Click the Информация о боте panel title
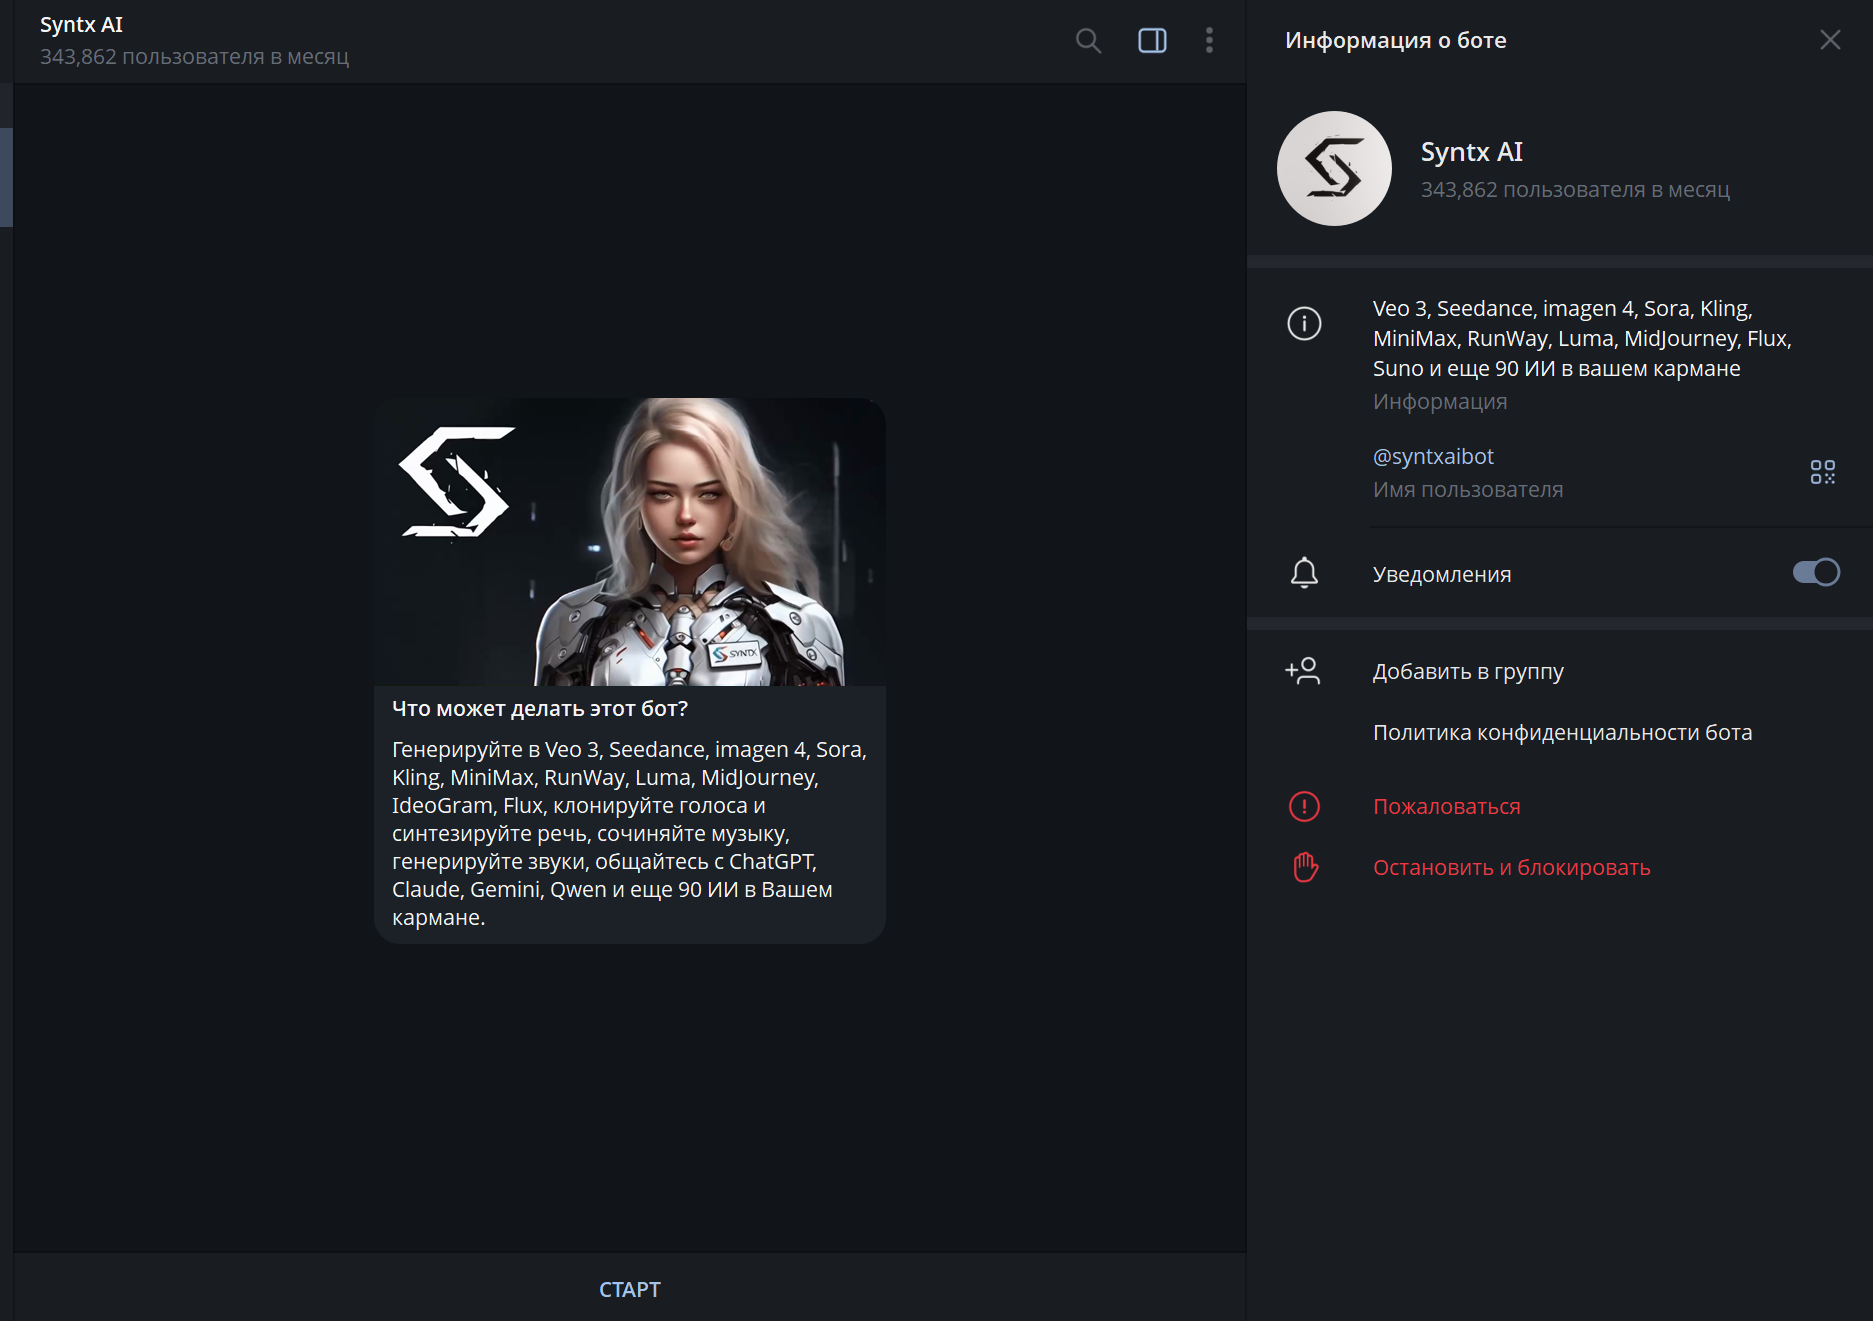Viewport: 1873px width, 1321px height. click(1395, 41)
